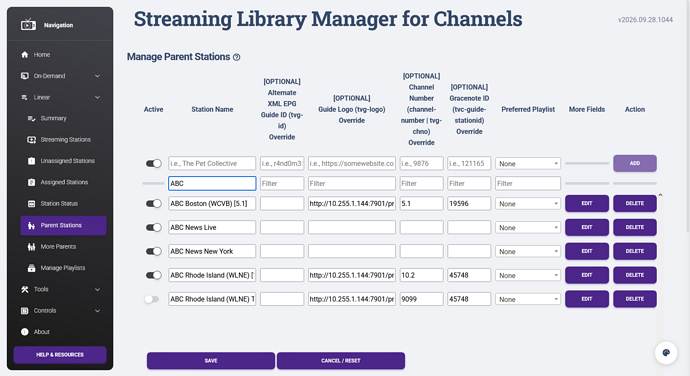Disable ABC News New York active switch
This screenshot has width=690, height=376.
pos(154,251)
